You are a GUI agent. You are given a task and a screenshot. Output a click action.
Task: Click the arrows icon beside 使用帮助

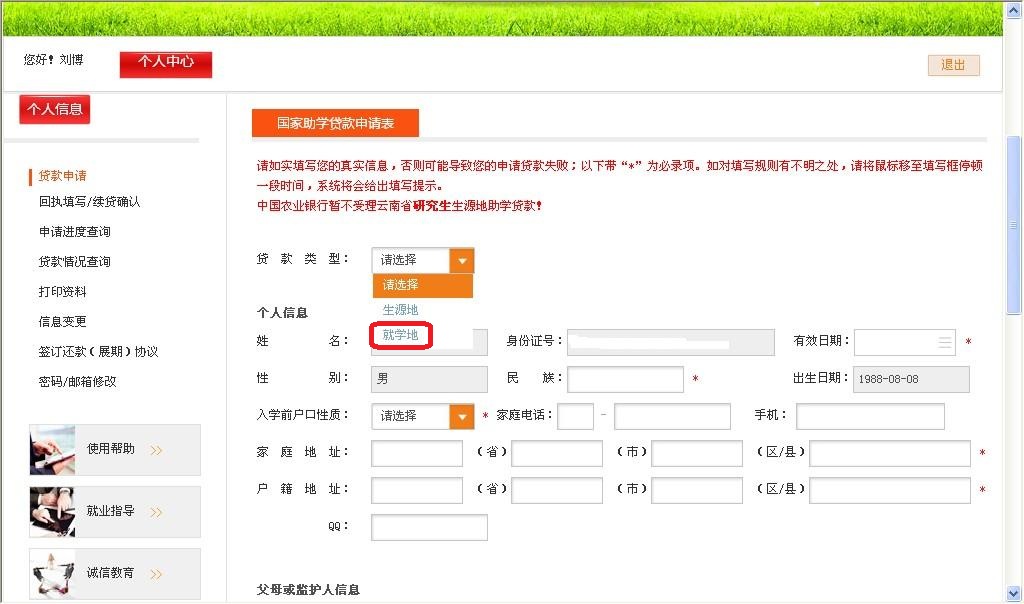(x=156, y=450)
